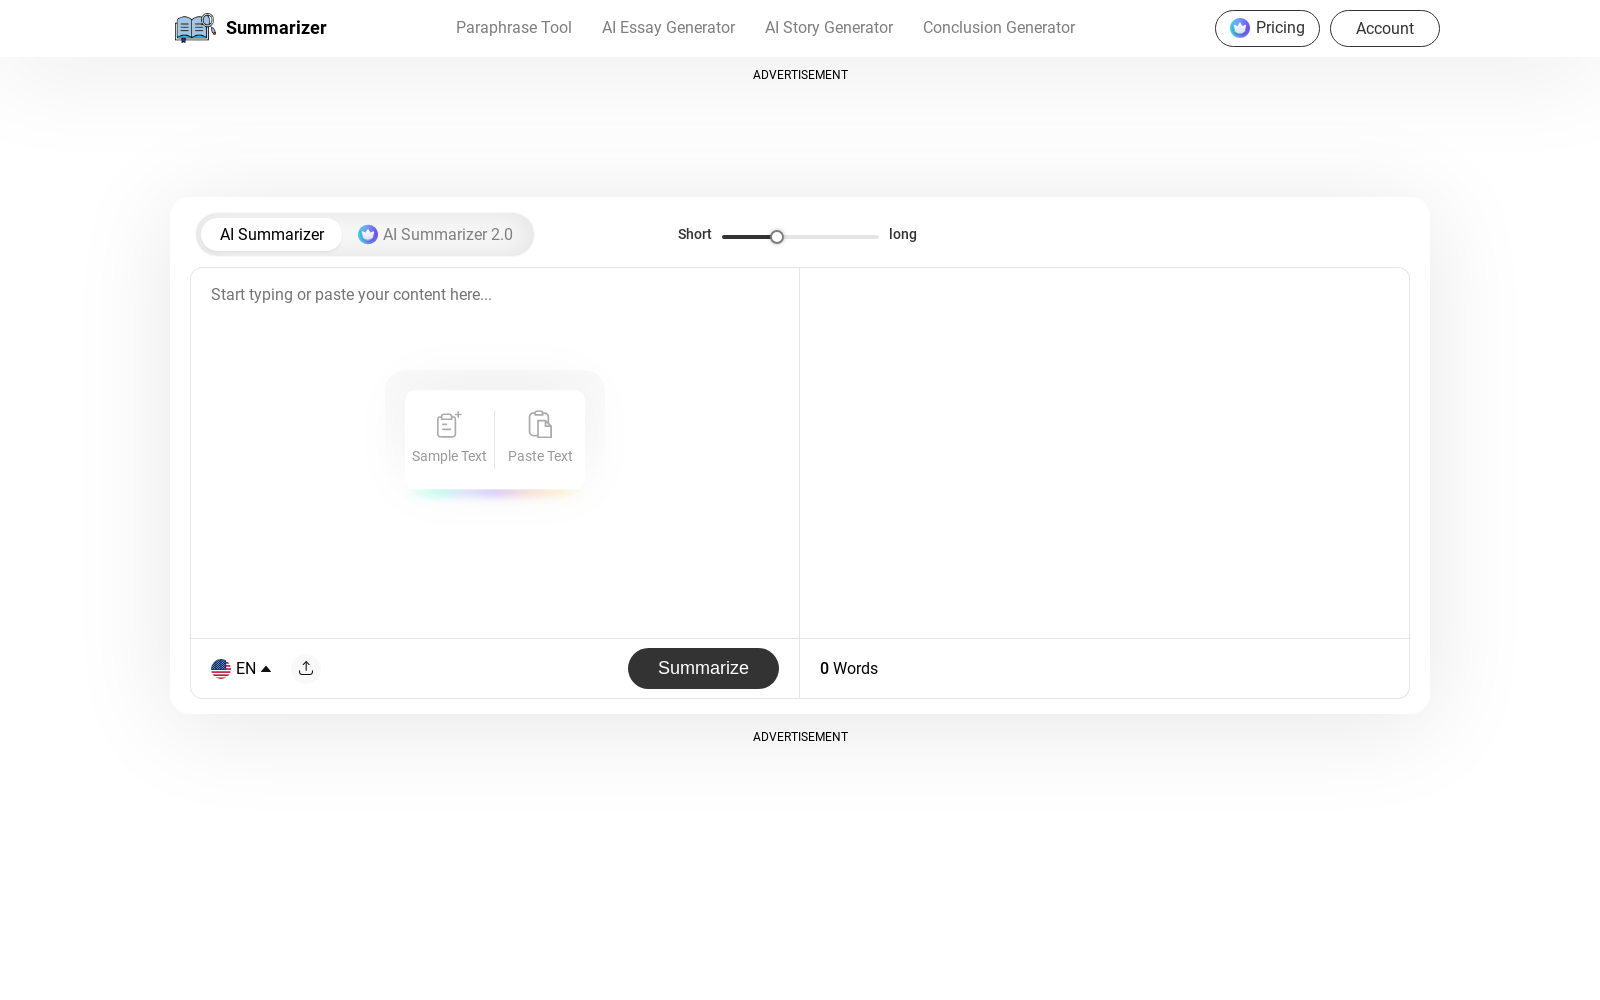This screenshot has height=1000, width=1600.
Task: Select the AI Summarizer tab
Action: click(272, 234)
